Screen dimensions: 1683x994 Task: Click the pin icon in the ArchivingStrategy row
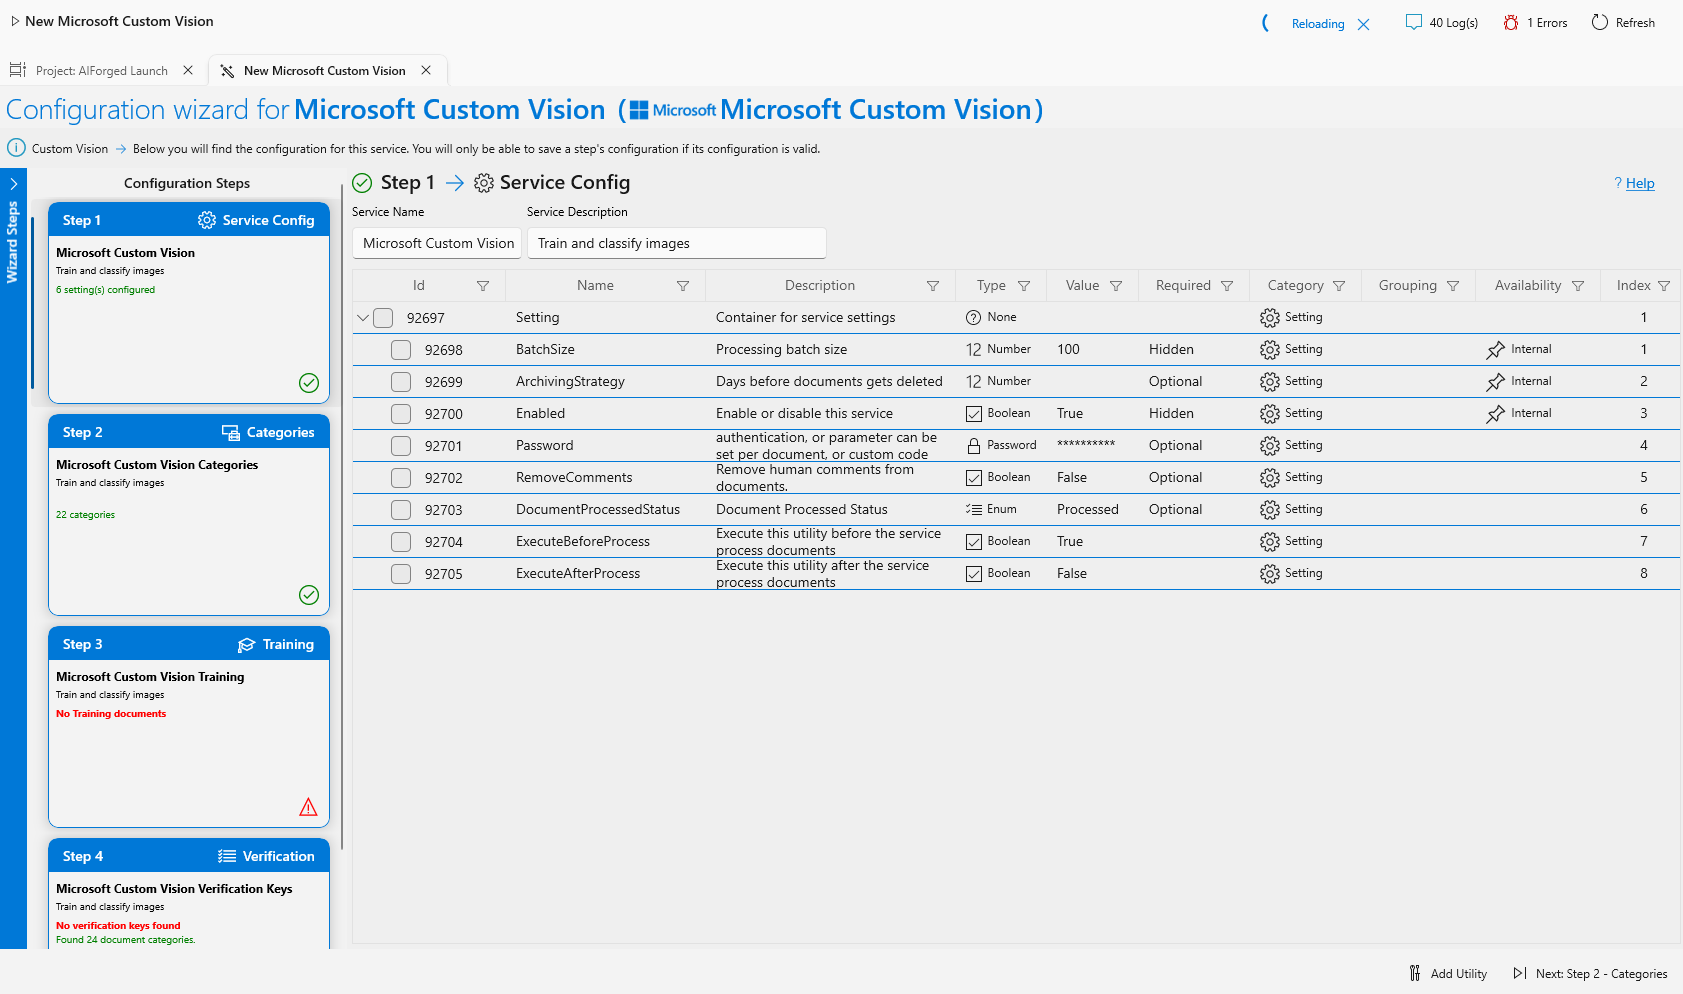[x=1496, y=382]
